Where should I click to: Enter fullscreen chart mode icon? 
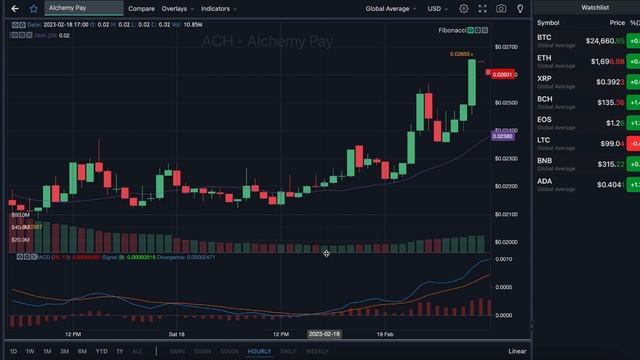(482, 9)
